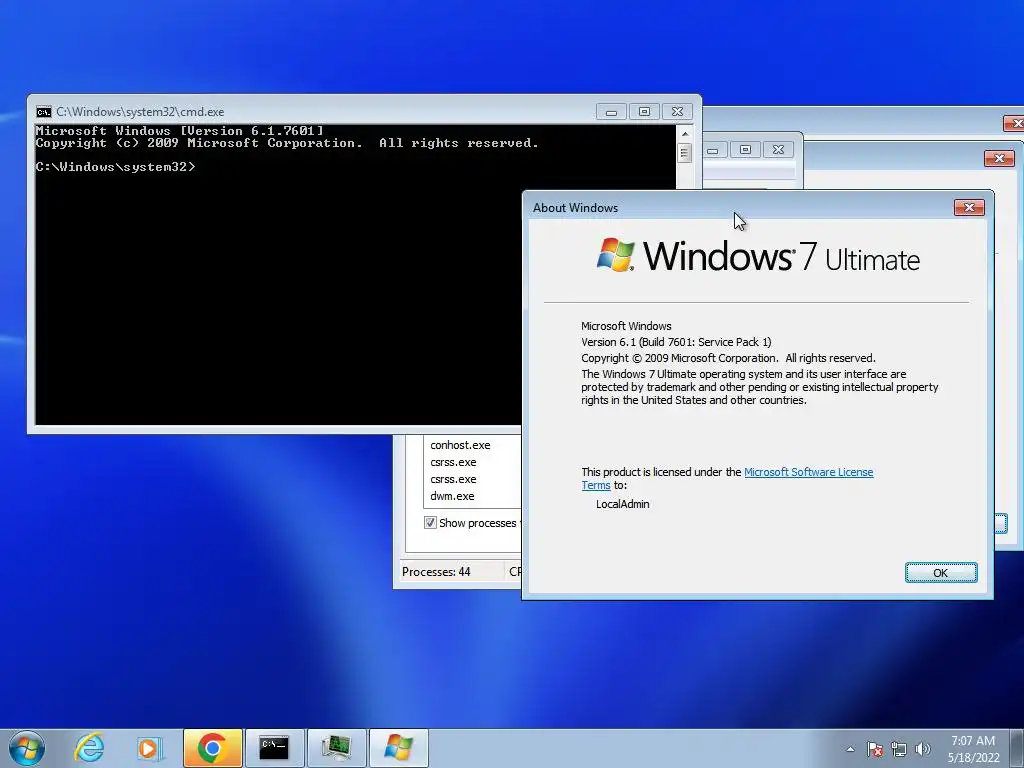Open Action Center flag icon
The image size is (1024, 768).
point(874,749)
